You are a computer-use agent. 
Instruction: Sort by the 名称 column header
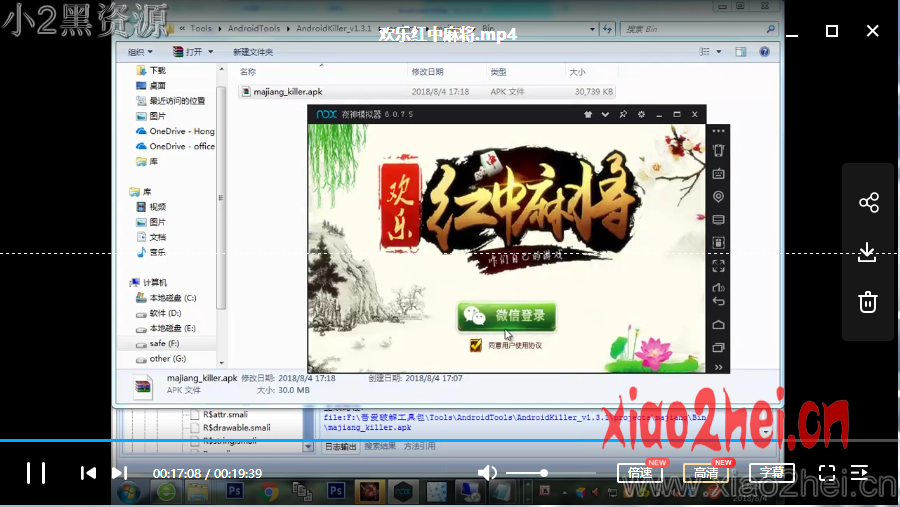[x=248, y=72]
